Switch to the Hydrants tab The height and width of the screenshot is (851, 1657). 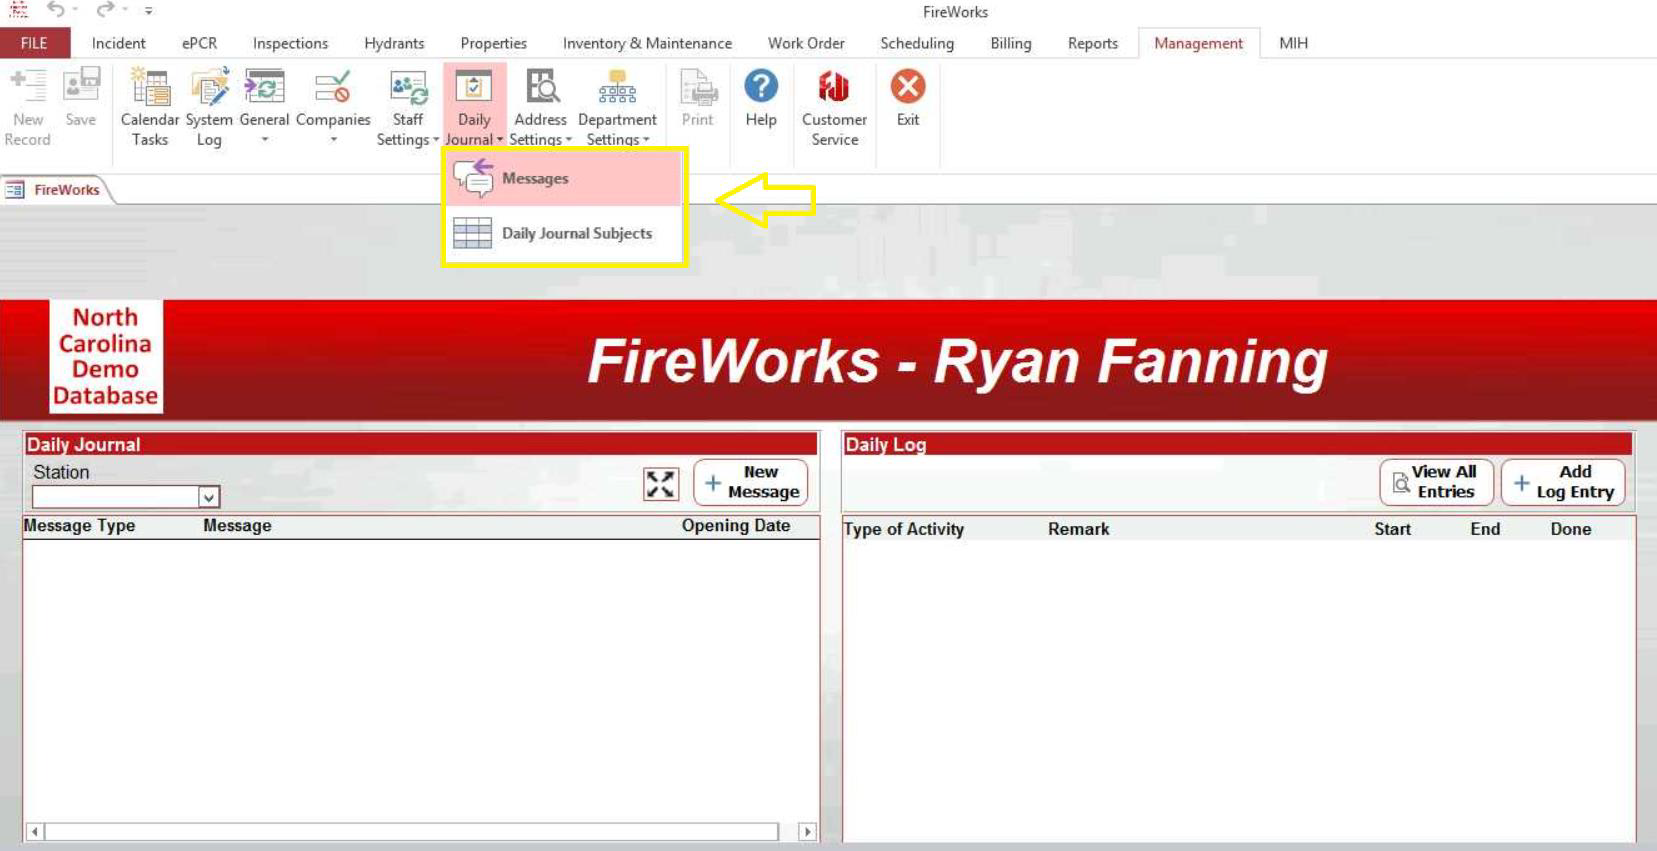[394, 43]
